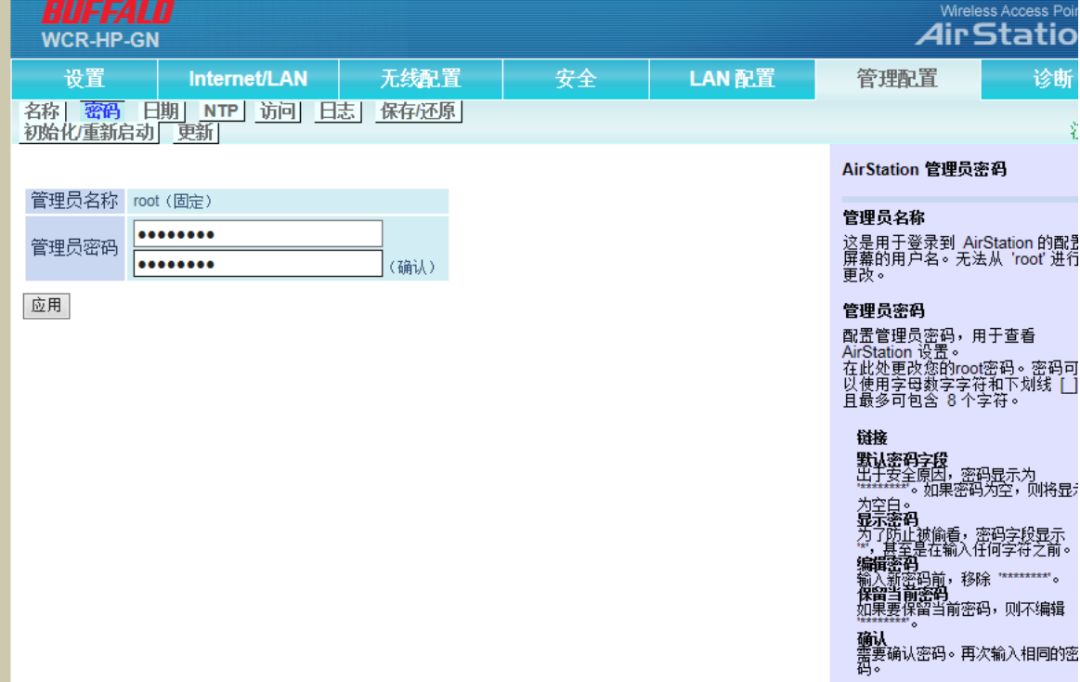This screenshot has height=682, width=1080.
Task: Open the 无线配置 tab
Action: pos(411,77)
